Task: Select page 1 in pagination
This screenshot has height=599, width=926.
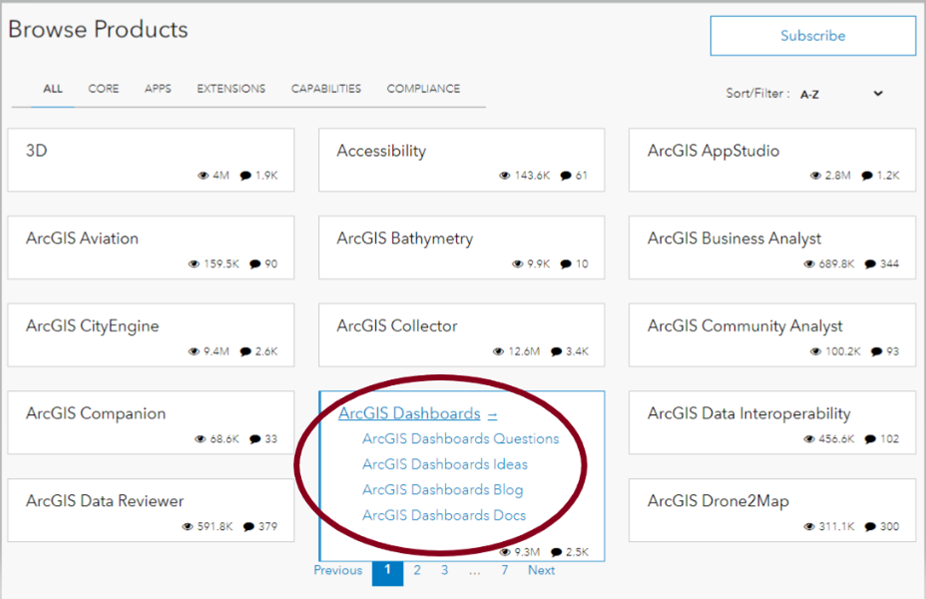Action: (387, 571)
